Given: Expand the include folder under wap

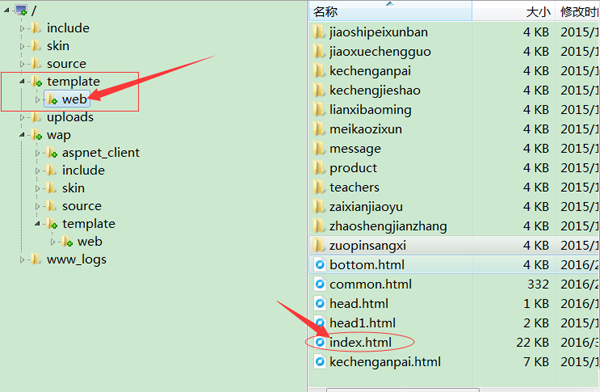Looking at the screenshot, I should coord(37,171).
